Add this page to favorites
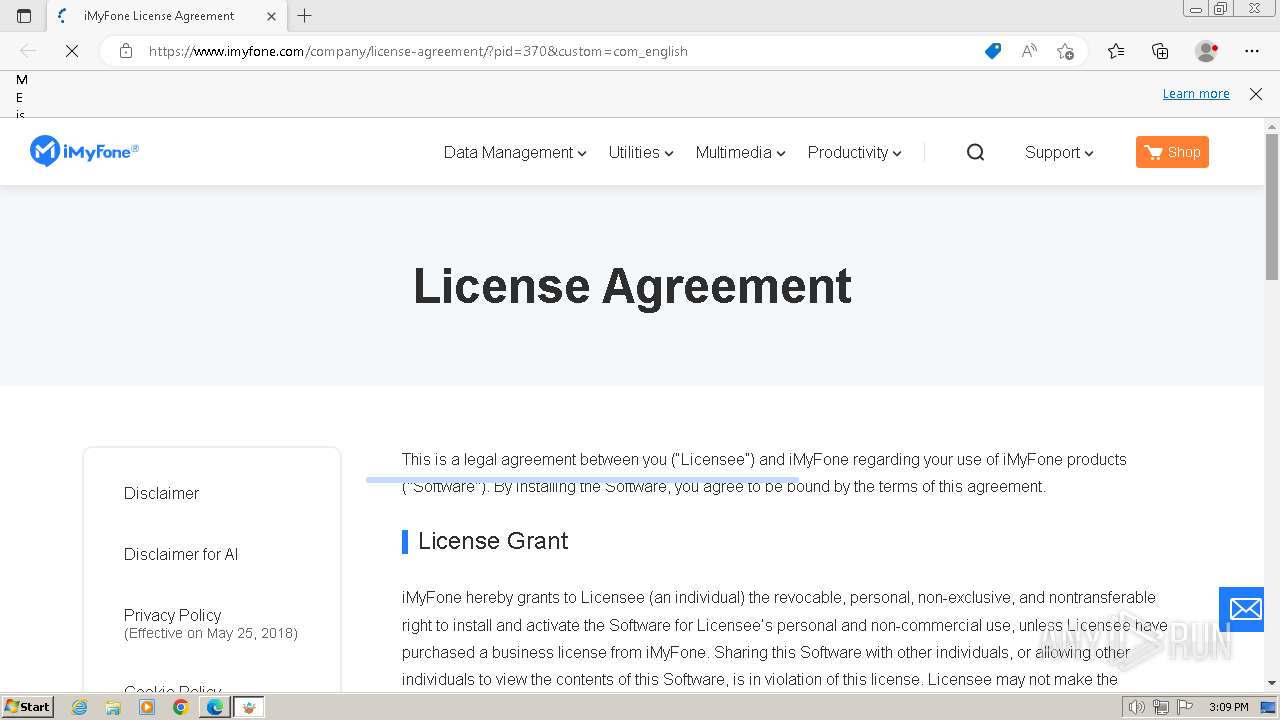Viewport: 1280px width, 720px height. pyautogui.click(x=1065, y=51)
